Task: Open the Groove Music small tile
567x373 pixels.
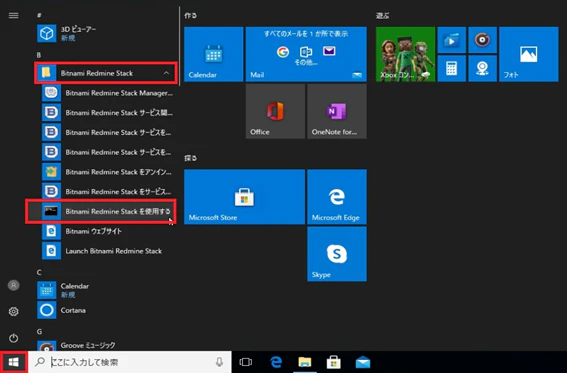Action: (482, 40)
